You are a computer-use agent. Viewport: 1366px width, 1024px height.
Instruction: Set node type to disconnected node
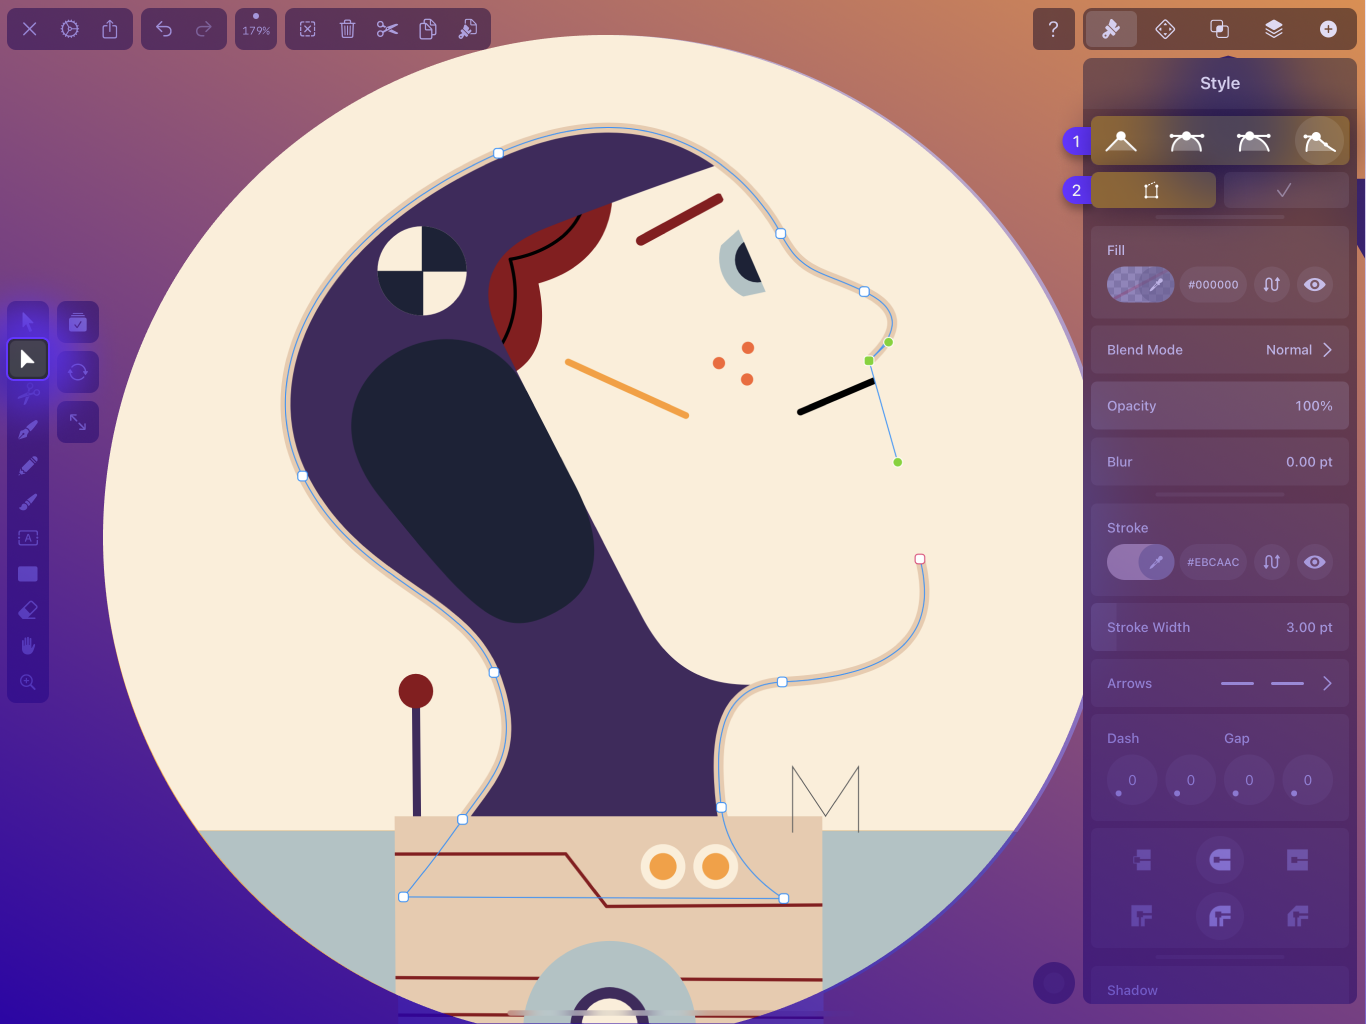1319,141
